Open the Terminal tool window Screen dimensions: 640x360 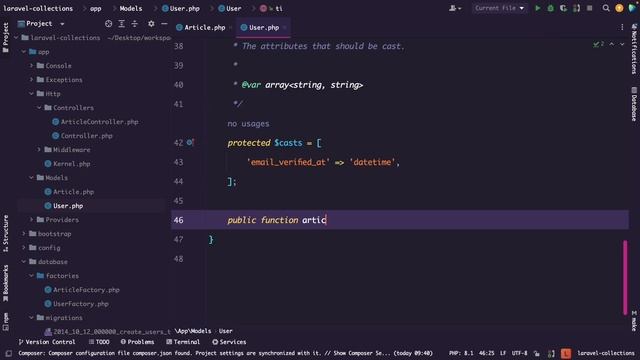[183, 342]
